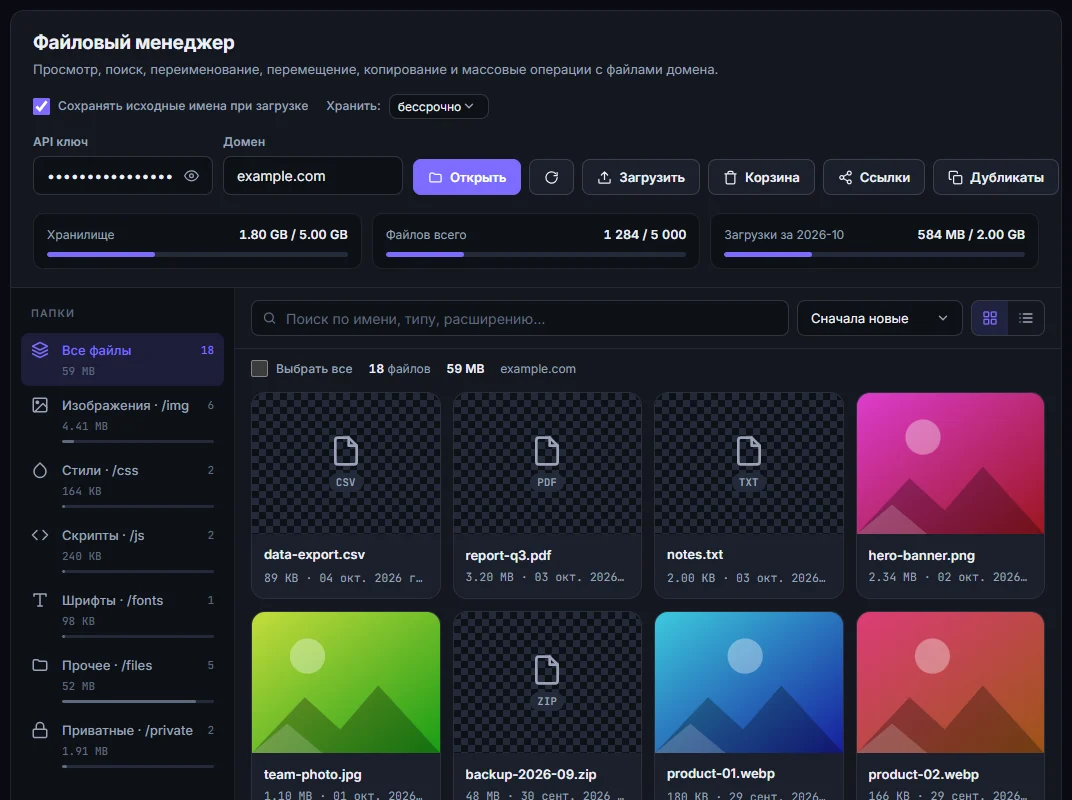Click the layers icon beside Все файлы

pyautogui.click(x=40, y=350)
